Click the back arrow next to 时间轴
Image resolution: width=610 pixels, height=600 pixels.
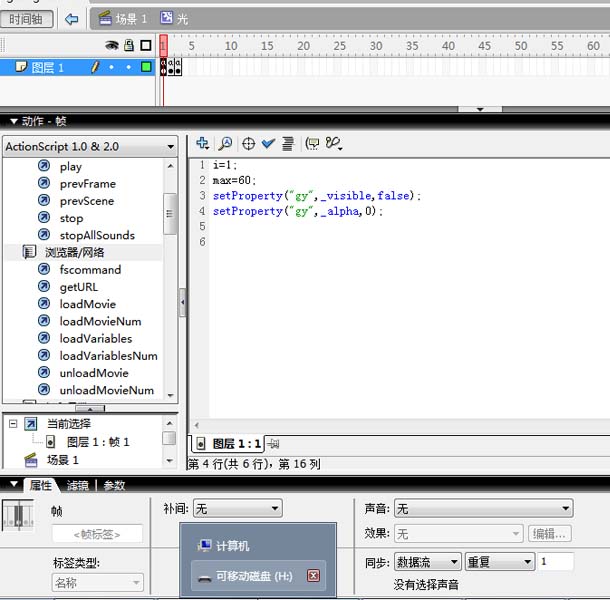tap(72, 19)
